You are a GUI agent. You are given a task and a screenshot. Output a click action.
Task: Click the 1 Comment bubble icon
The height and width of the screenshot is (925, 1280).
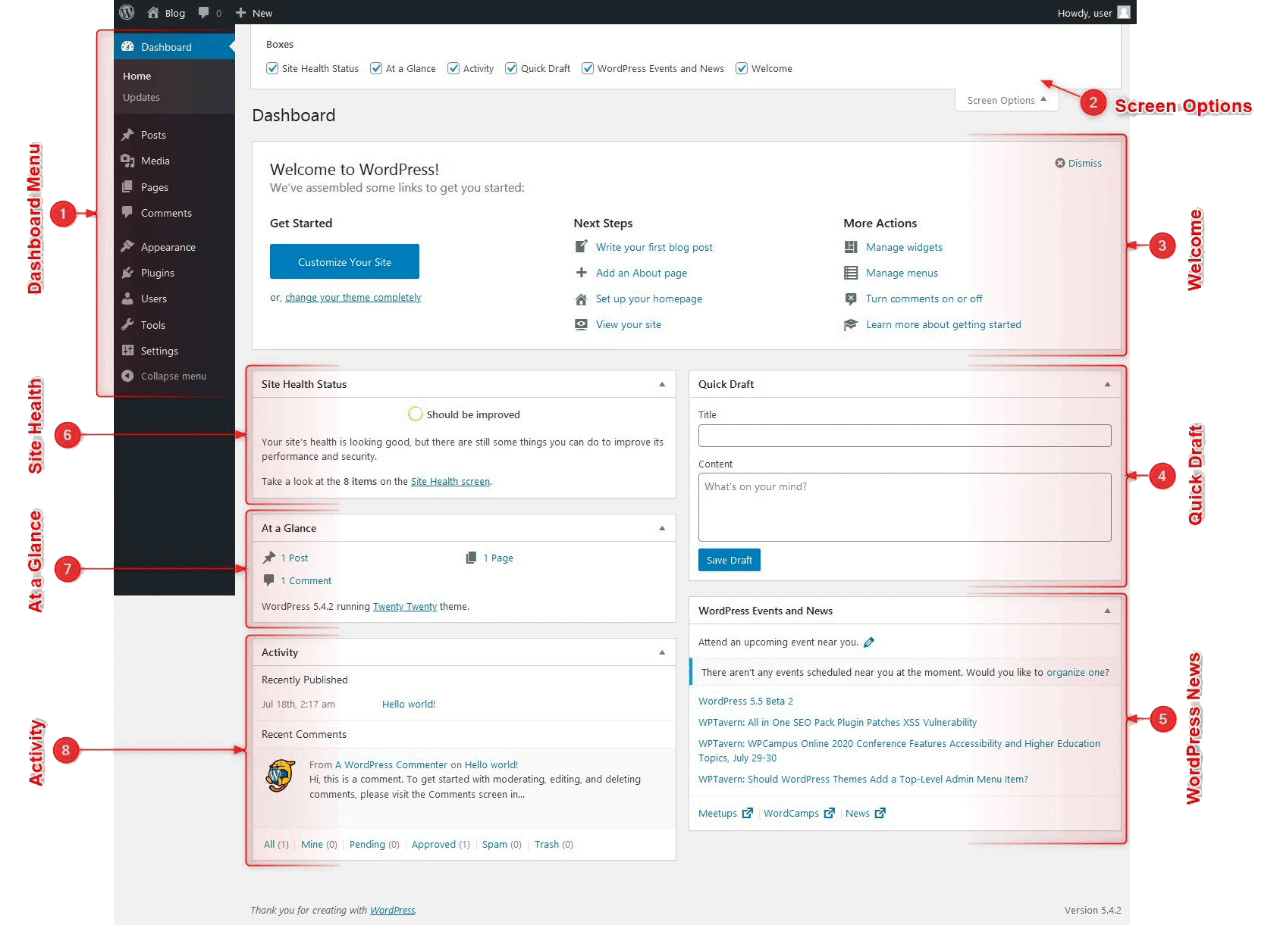(268, 580)
